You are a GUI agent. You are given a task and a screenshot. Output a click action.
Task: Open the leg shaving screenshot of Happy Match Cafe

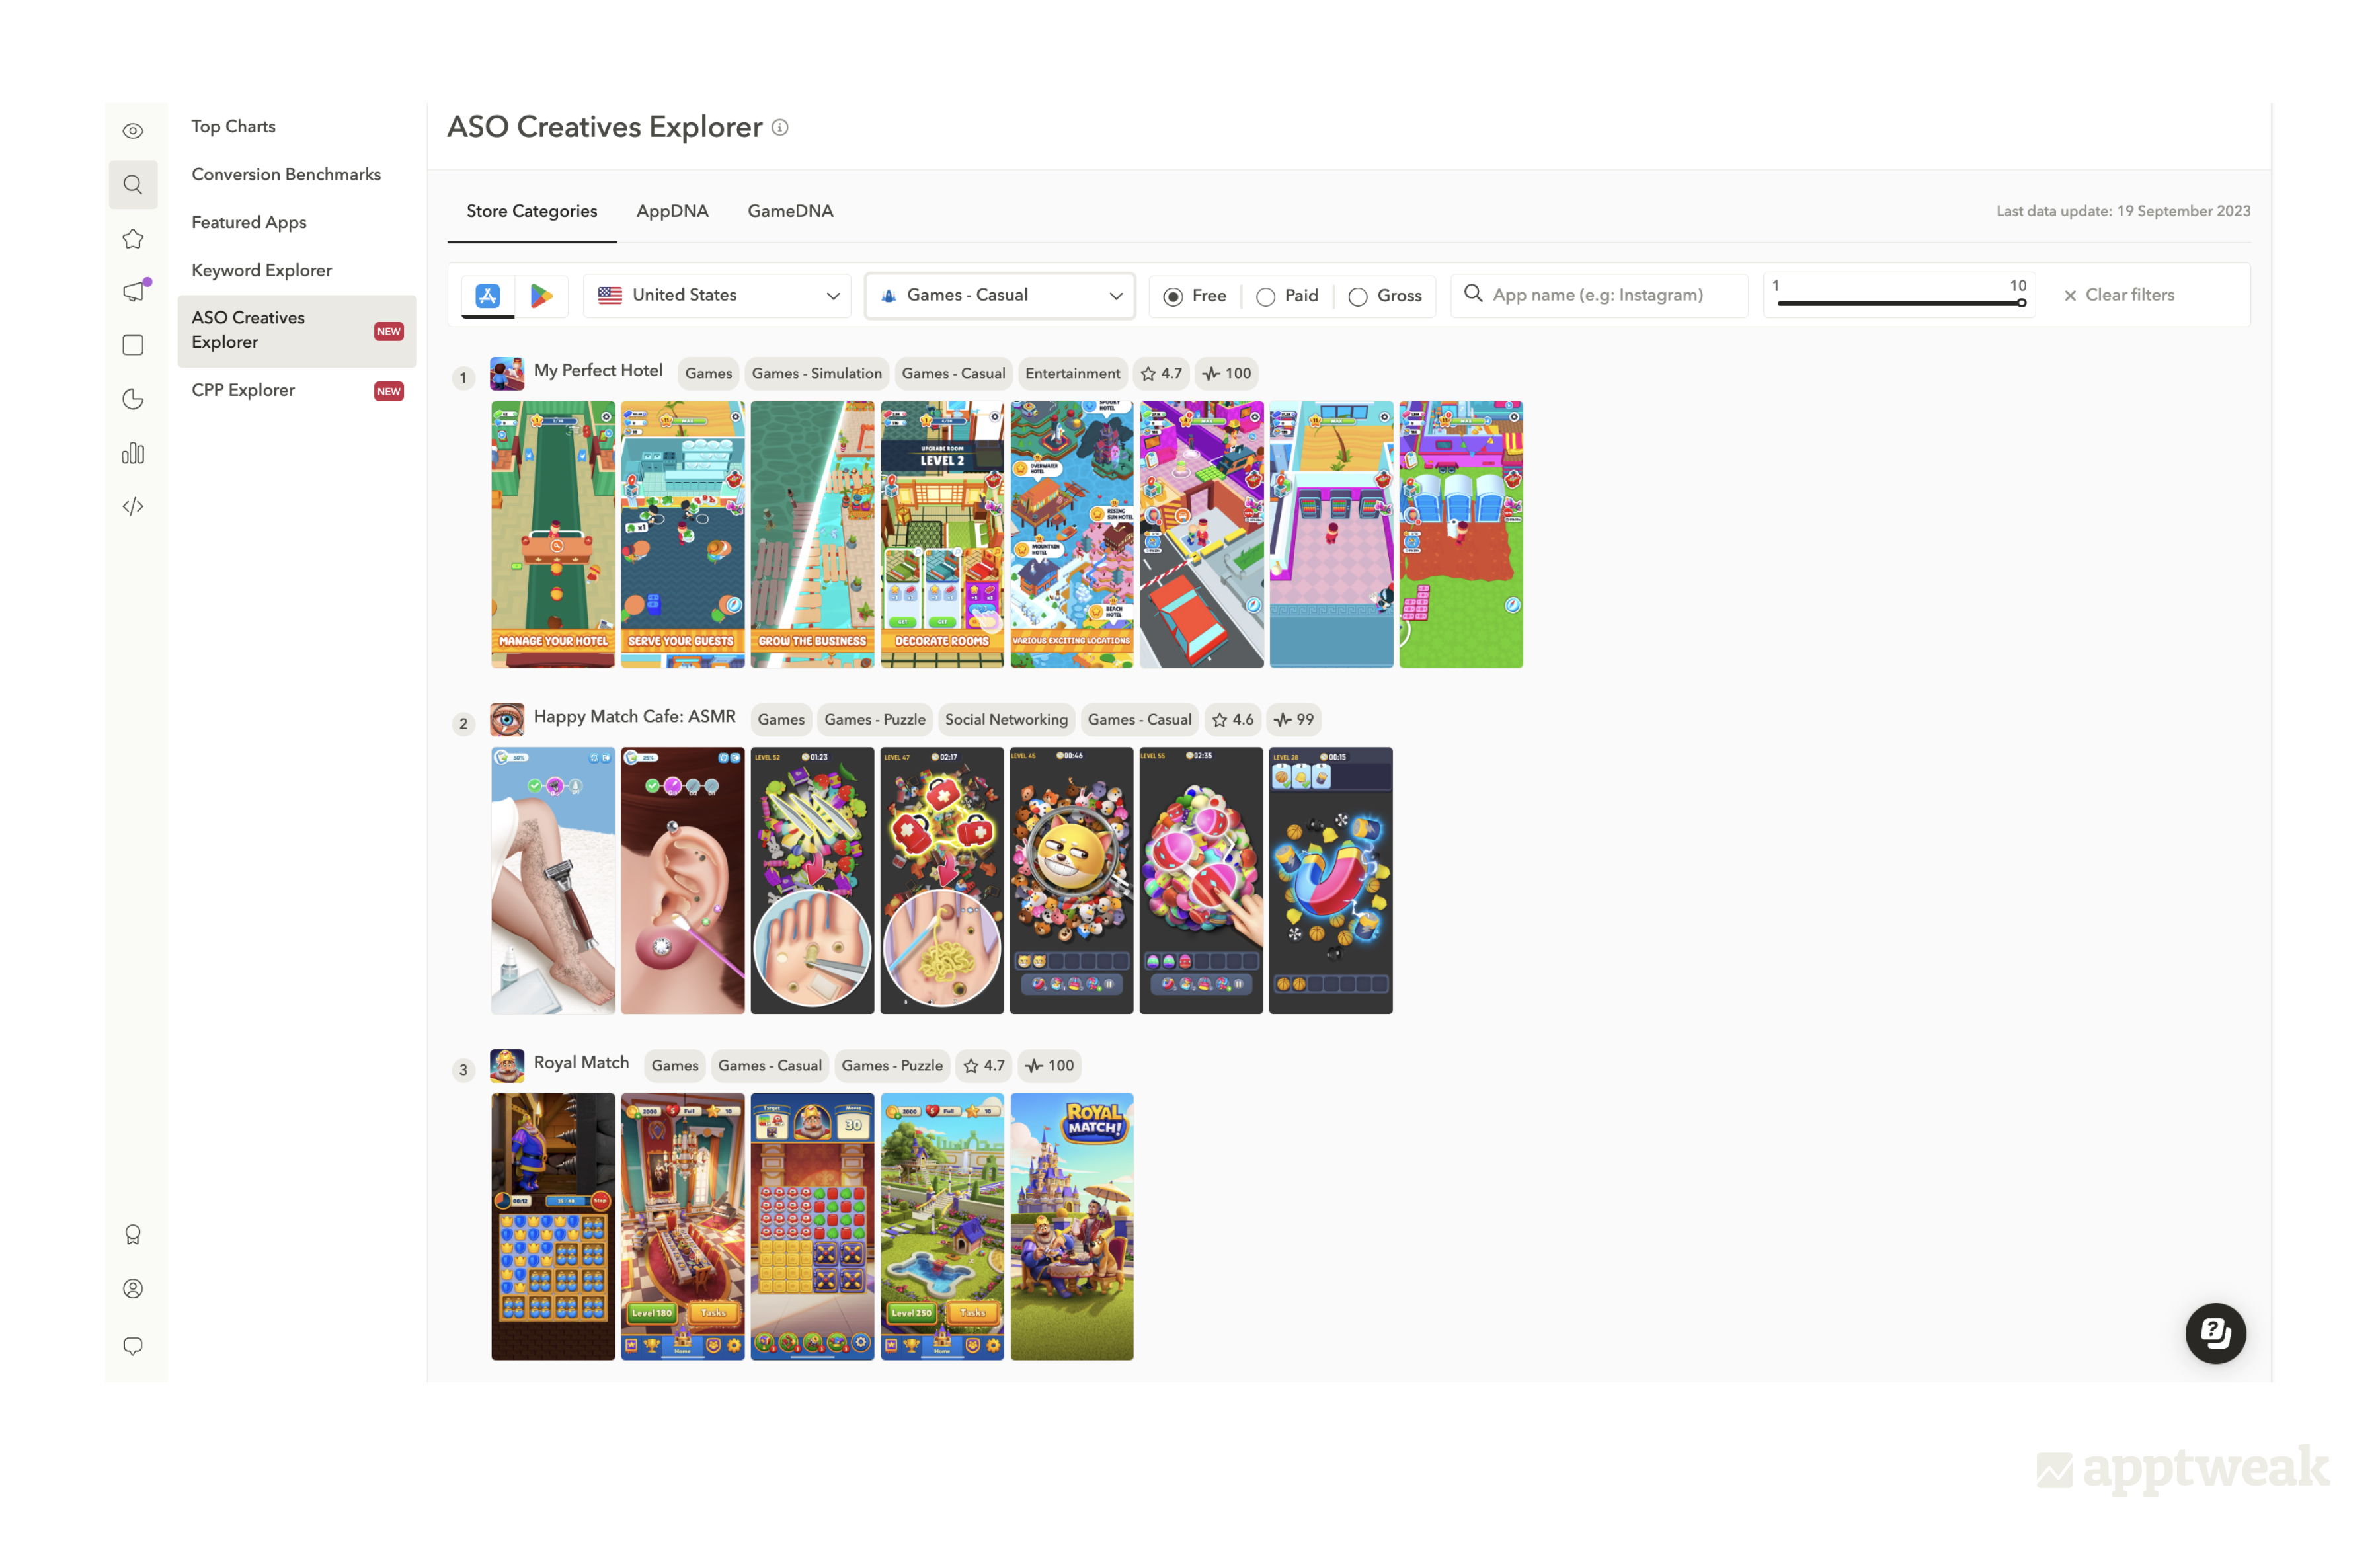[553, 881]
